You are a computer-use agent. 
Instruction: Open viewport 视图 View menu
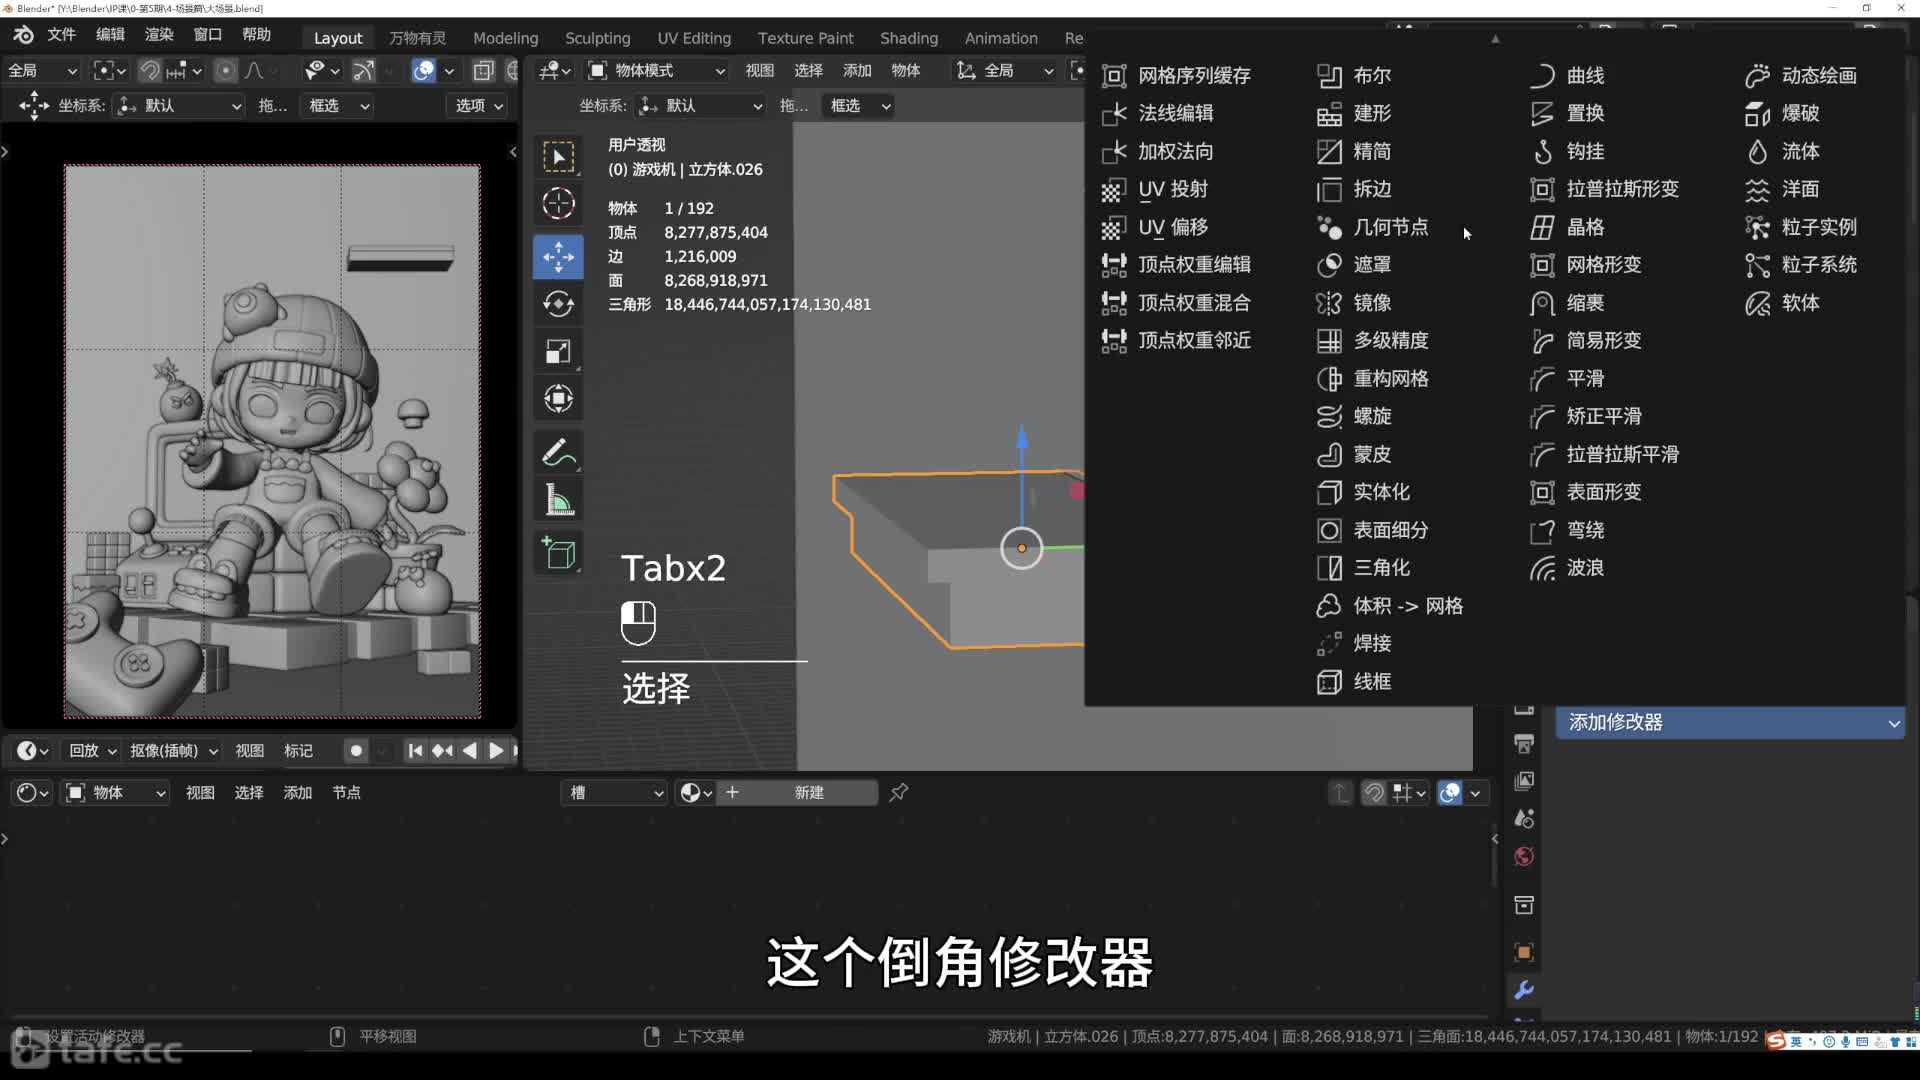click(759, 71)
